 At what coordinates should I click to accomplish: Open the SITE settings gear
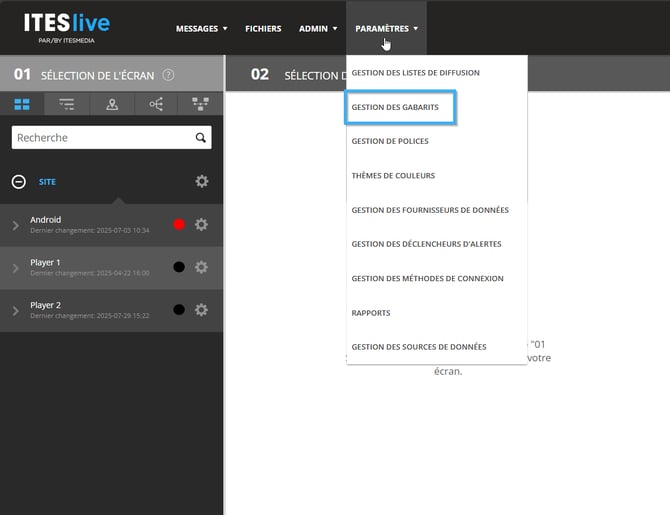click(201, 181)
